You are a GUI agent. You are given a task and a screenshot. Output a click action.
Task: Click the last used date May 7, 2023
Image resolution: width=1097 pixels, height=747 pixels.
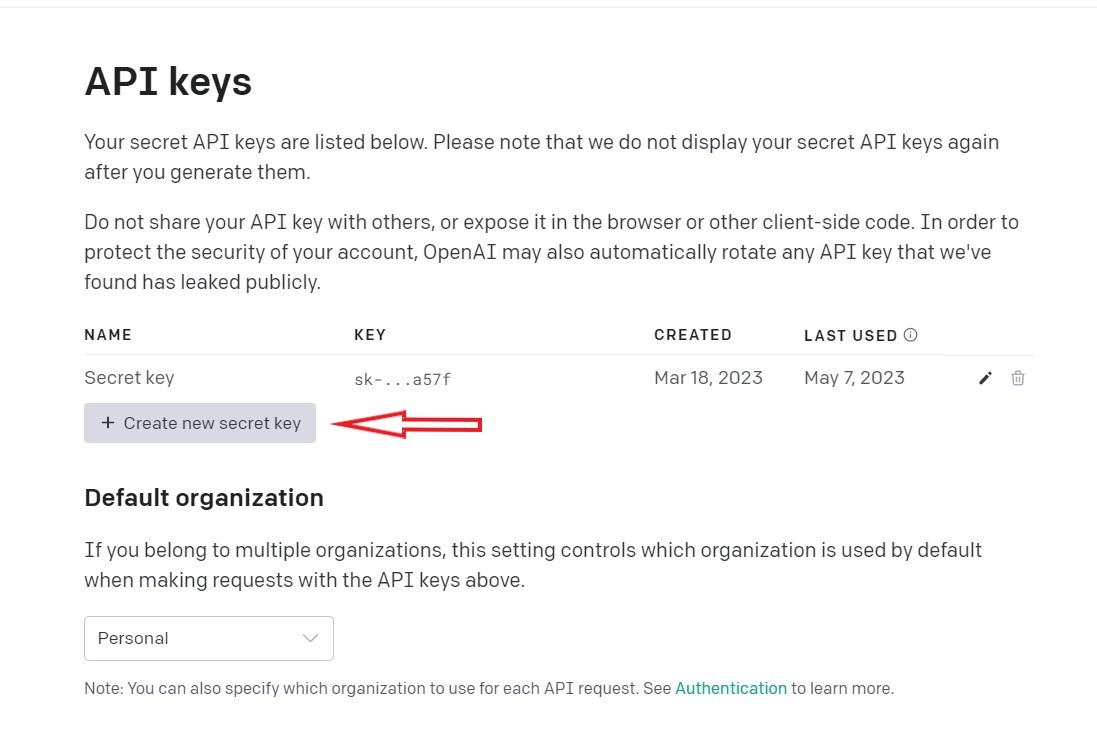tap(854, 378)
